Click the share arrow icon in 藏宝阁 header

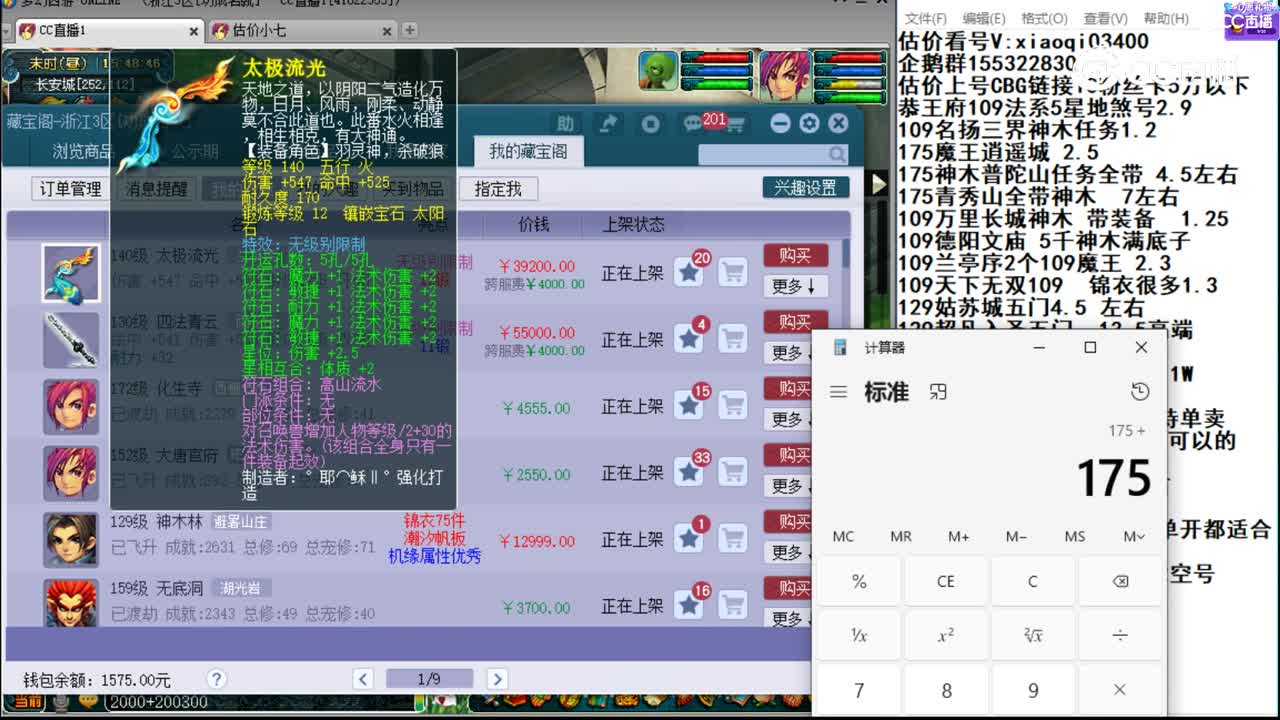608,124
